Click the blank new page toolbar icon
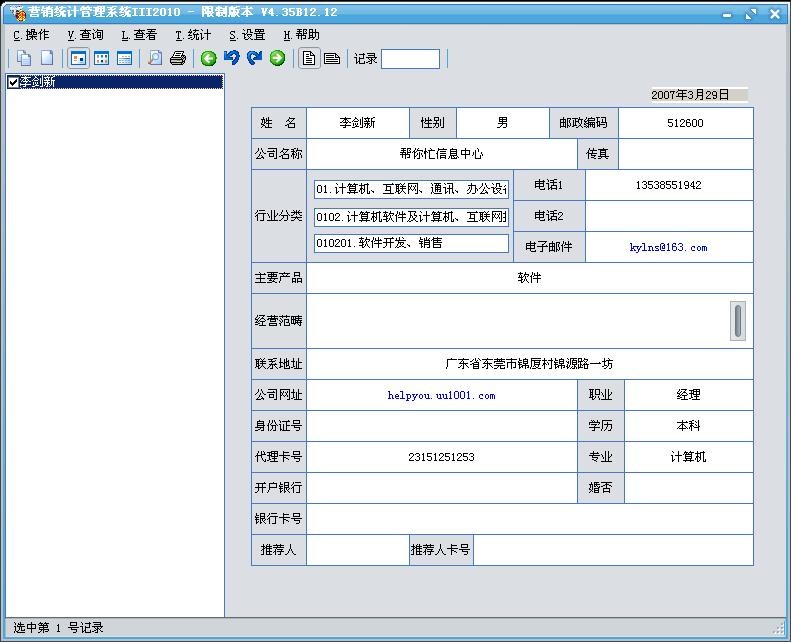The image size is (791, 642). click(x=47, y=59)
